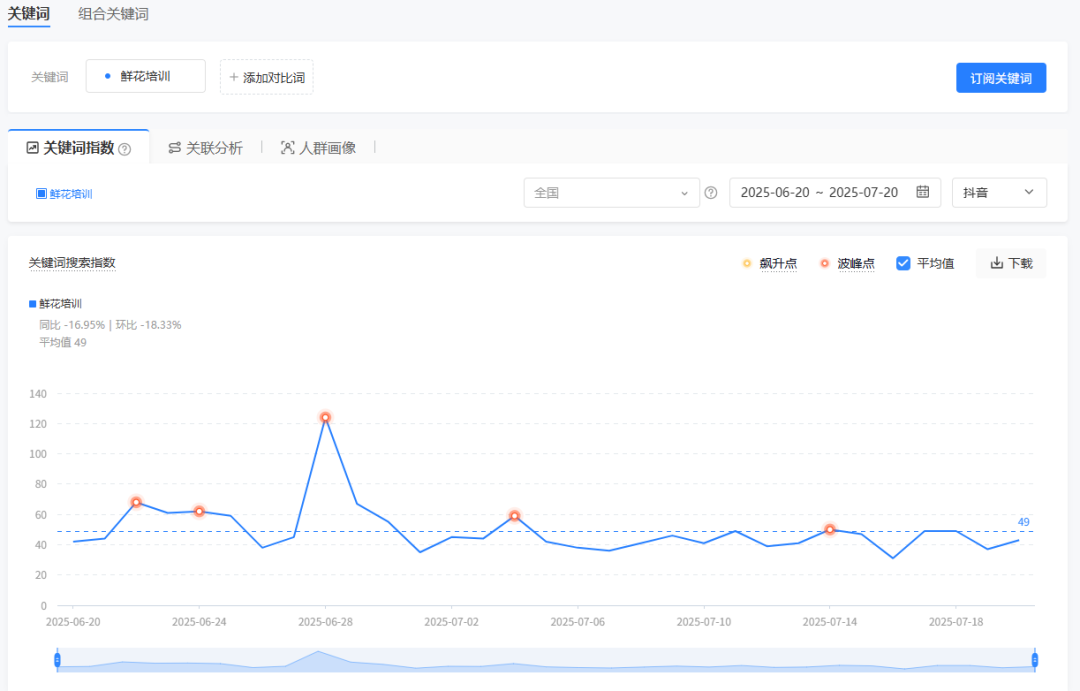The width and height of the screenshot is (1080, 691).
Task: Click the question mark icon next to 全国
Action: (x=711, y=193)
